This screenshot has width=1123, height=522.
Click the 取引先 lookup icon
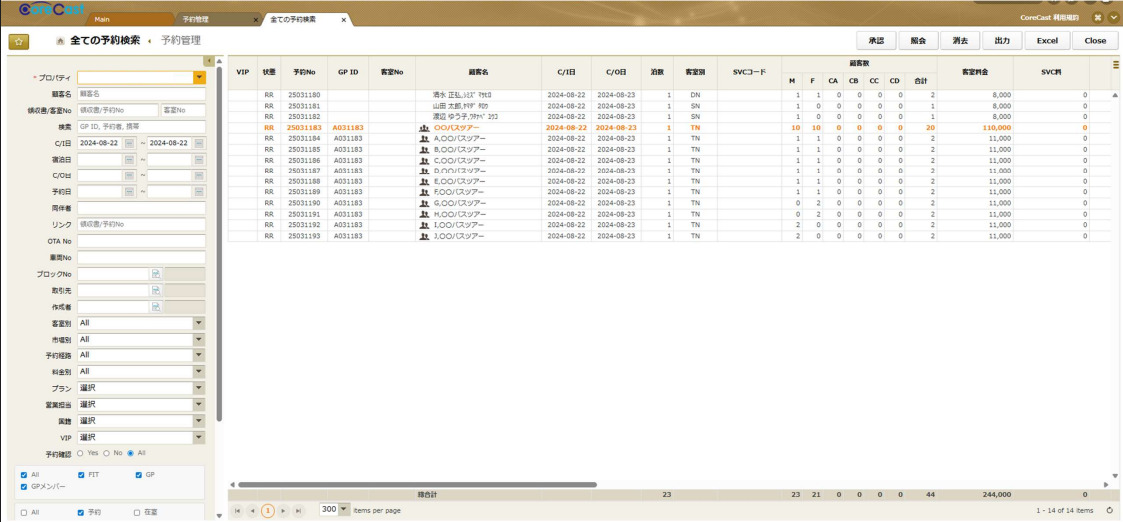156,290
